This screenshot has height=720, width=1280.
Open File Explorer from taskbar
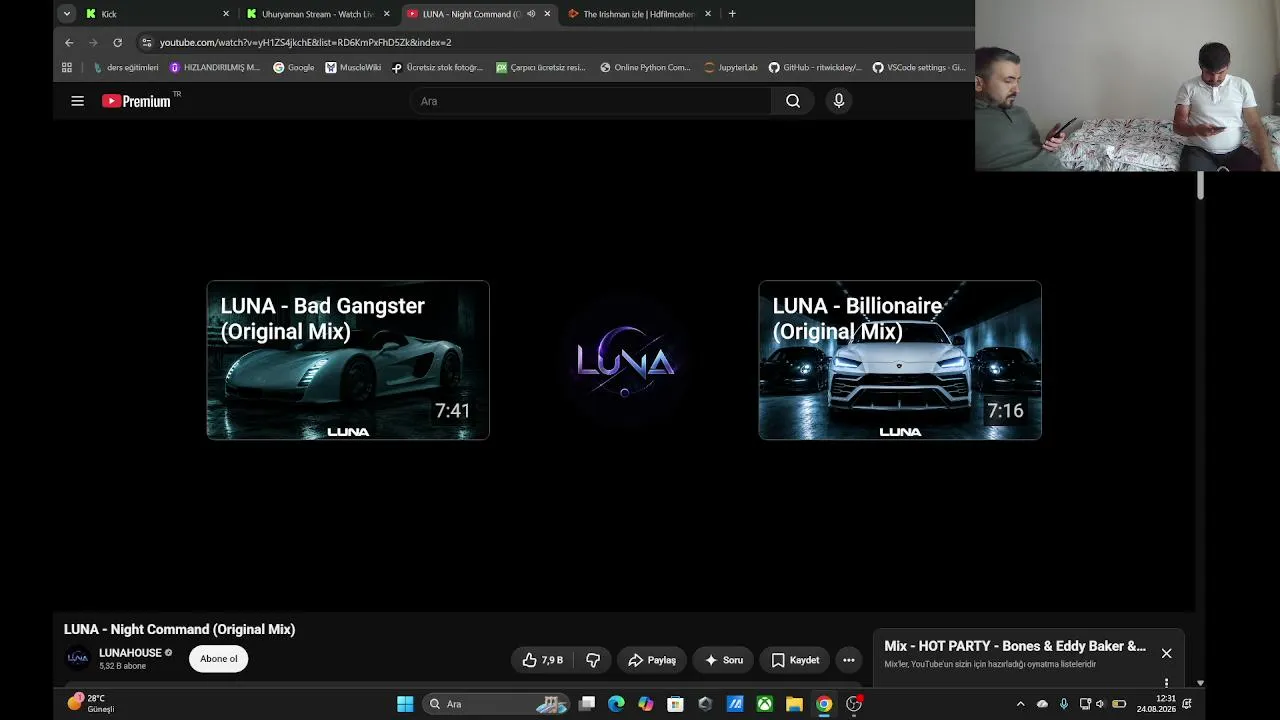pos(794,704)
